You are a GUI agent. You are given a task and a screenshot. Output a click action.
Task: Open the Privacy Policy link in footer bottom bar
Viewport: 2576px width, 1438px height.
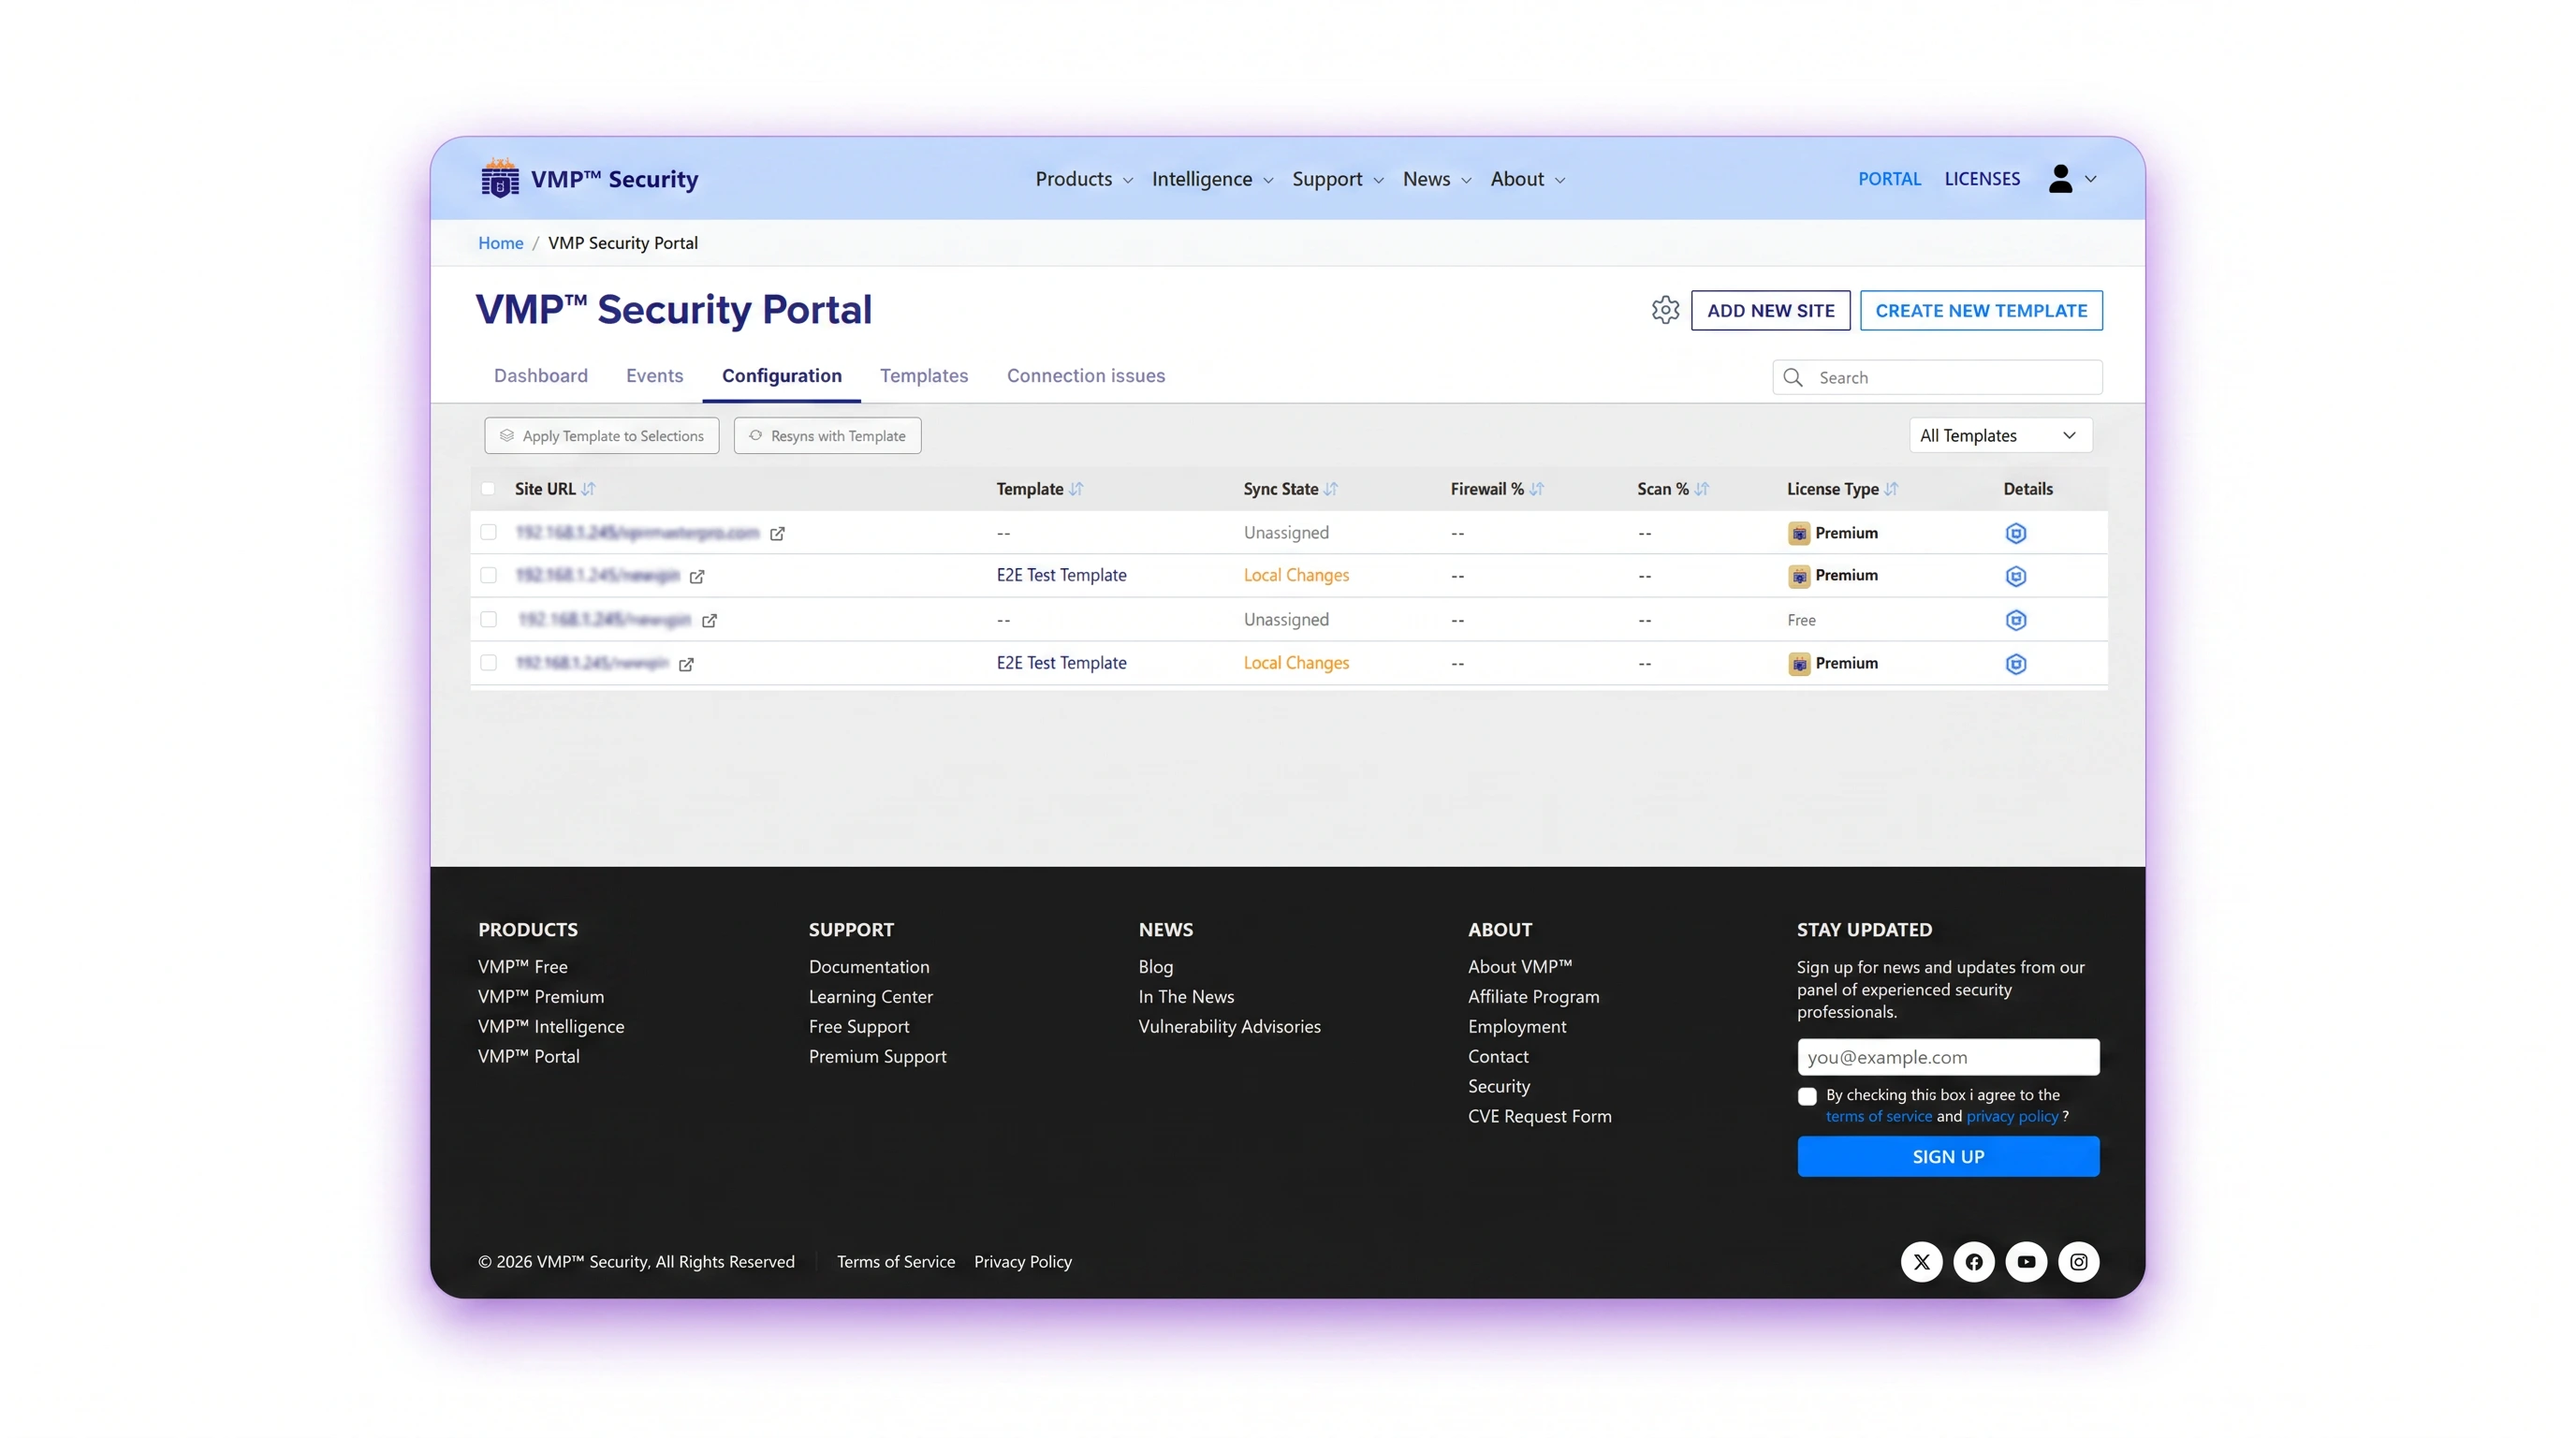pos(1022,1262)
